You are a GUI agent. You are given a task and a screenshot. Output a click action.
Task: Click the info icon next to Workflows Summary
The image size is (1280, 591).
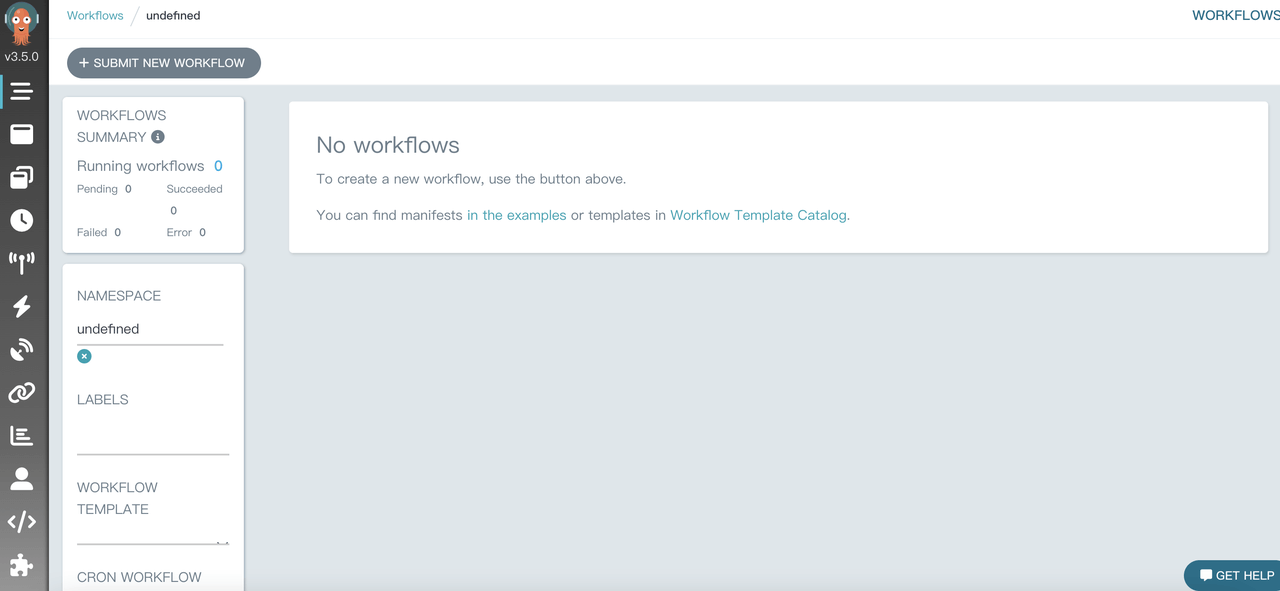pyautogui.click(x=158, y=137)
